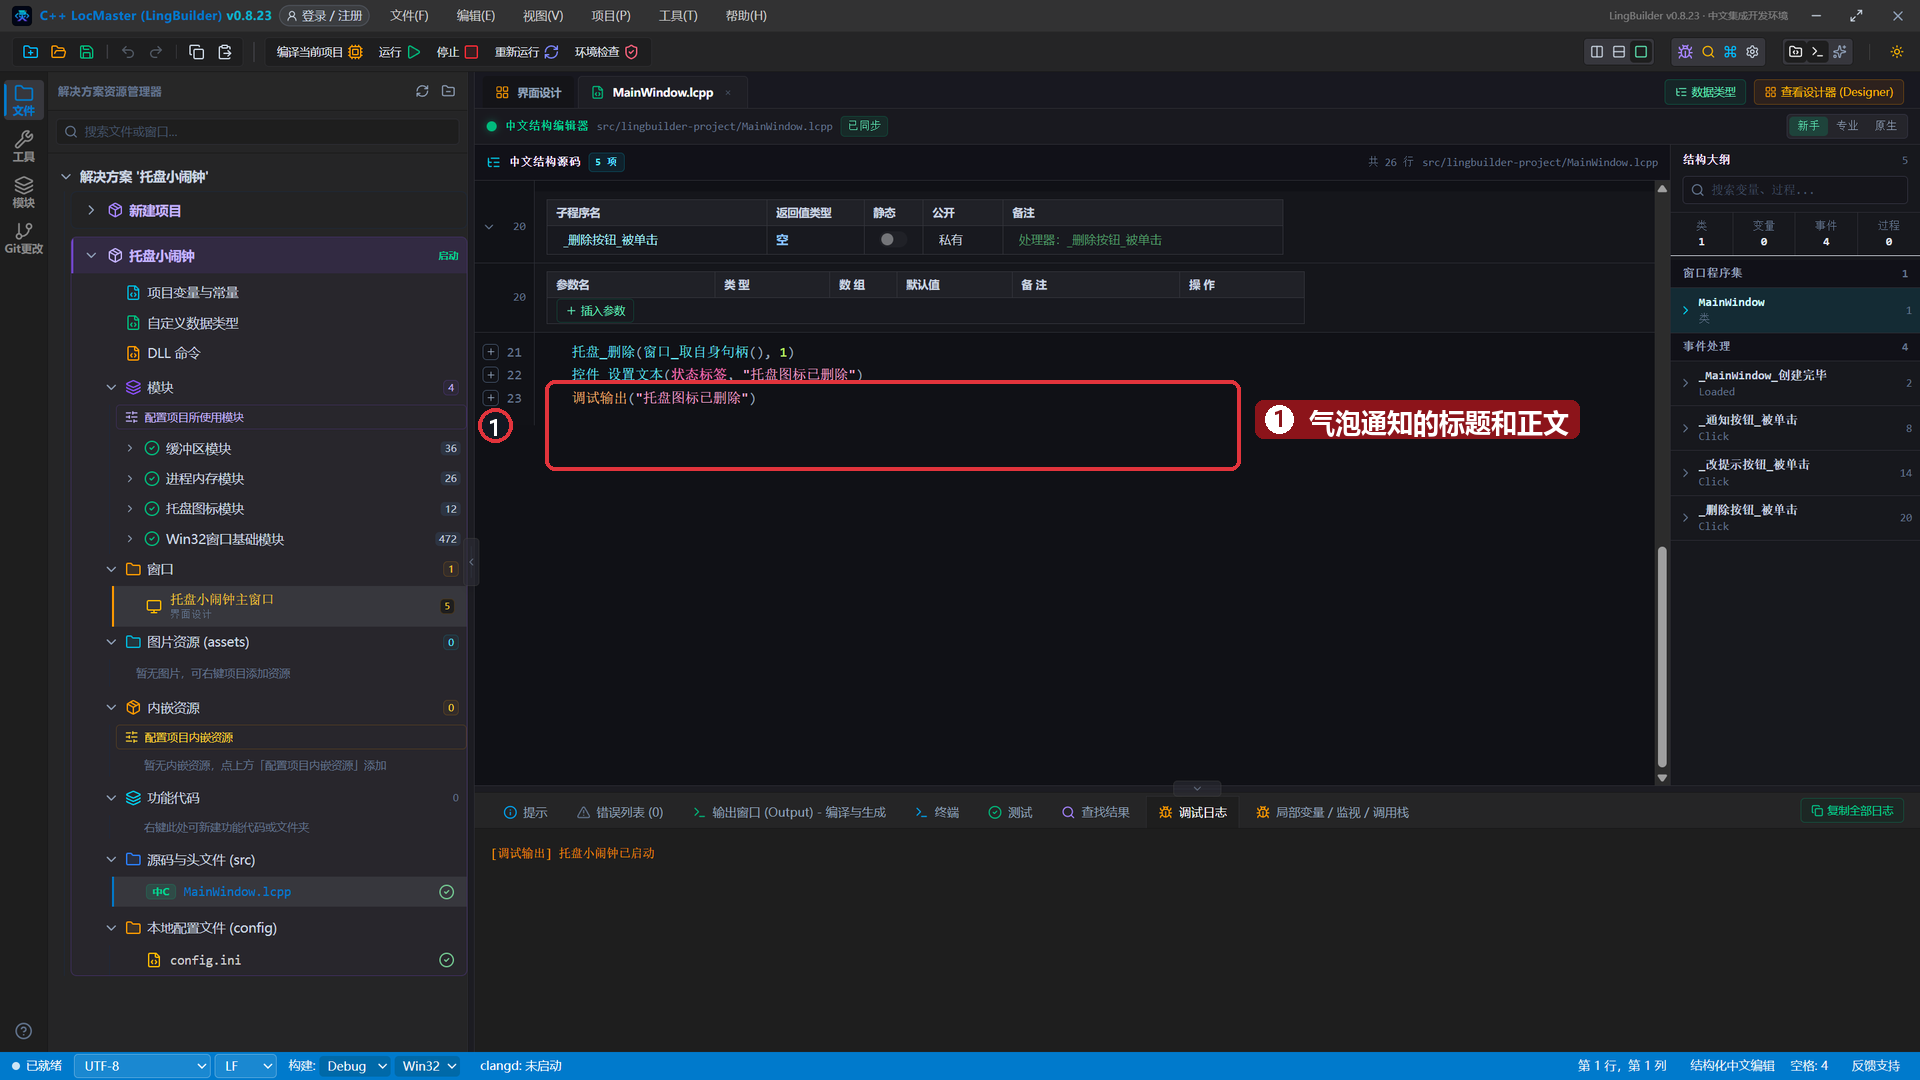Screen dimensions: 1920x1080
Task: Select the single-pane layout icon
Action: click(1641, 52)
